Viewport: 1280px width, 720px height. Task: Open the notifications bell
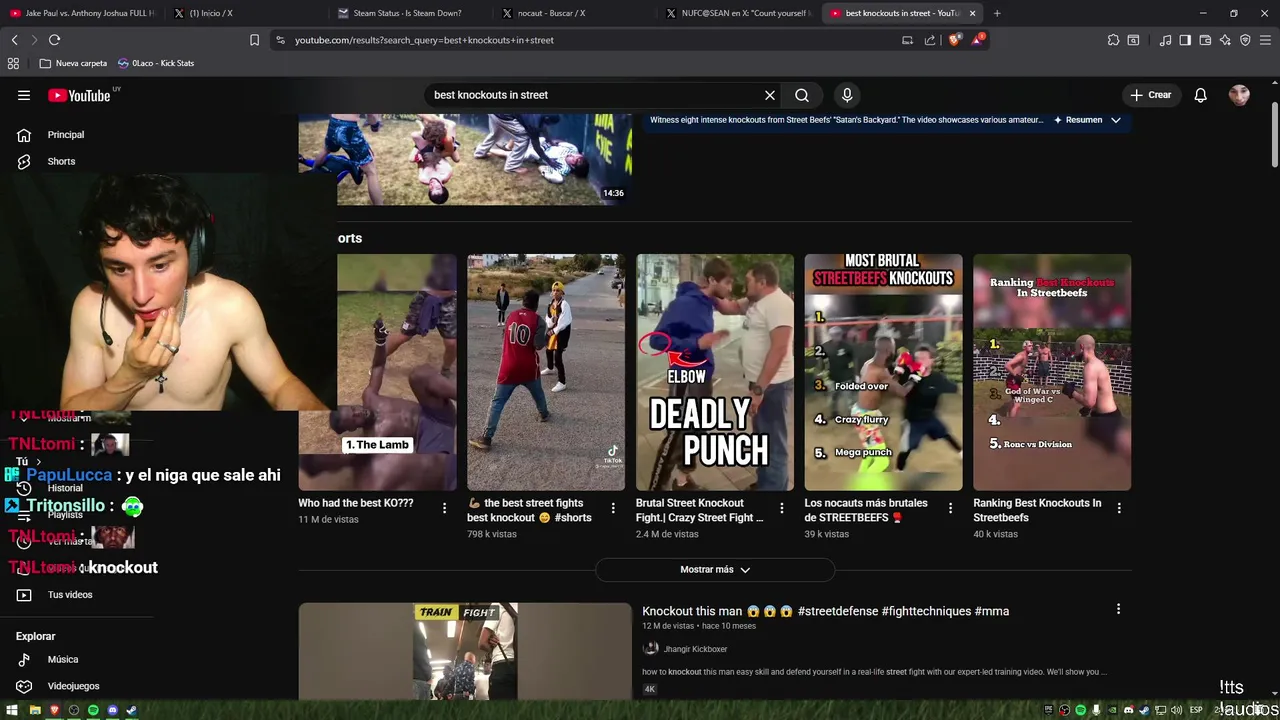1200,95
